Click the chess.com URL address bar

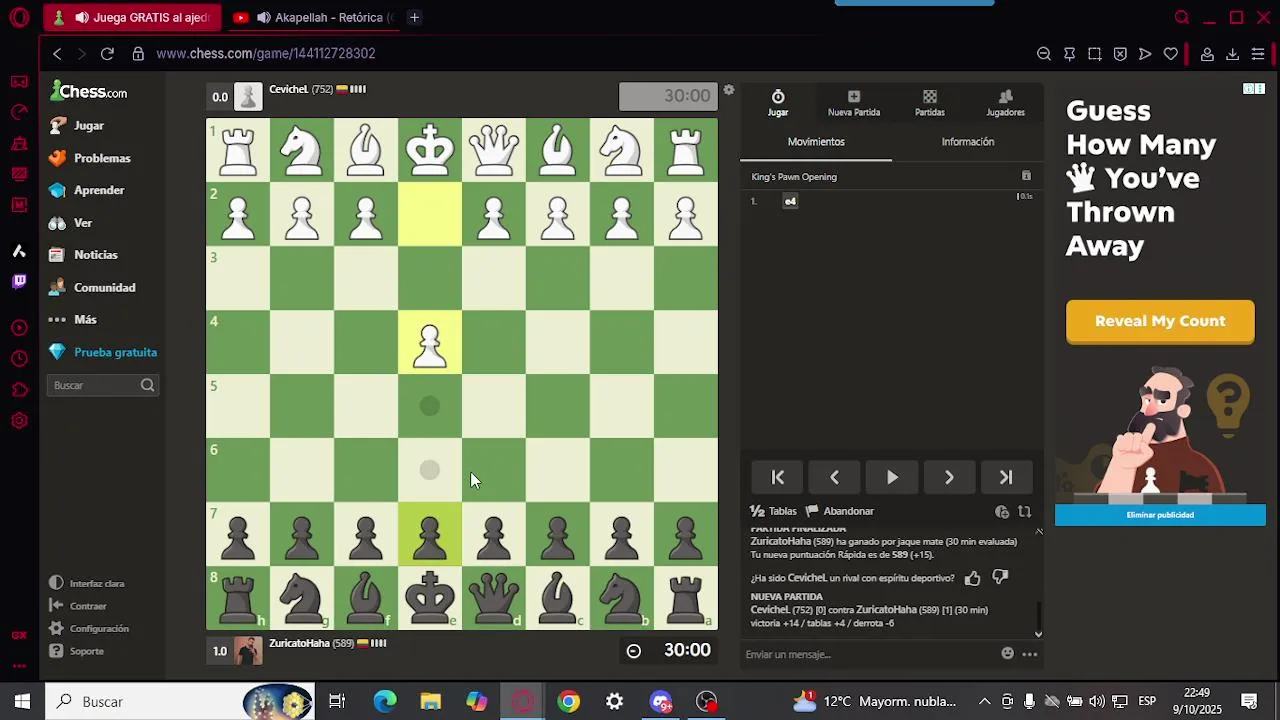[x=265, y=53]
